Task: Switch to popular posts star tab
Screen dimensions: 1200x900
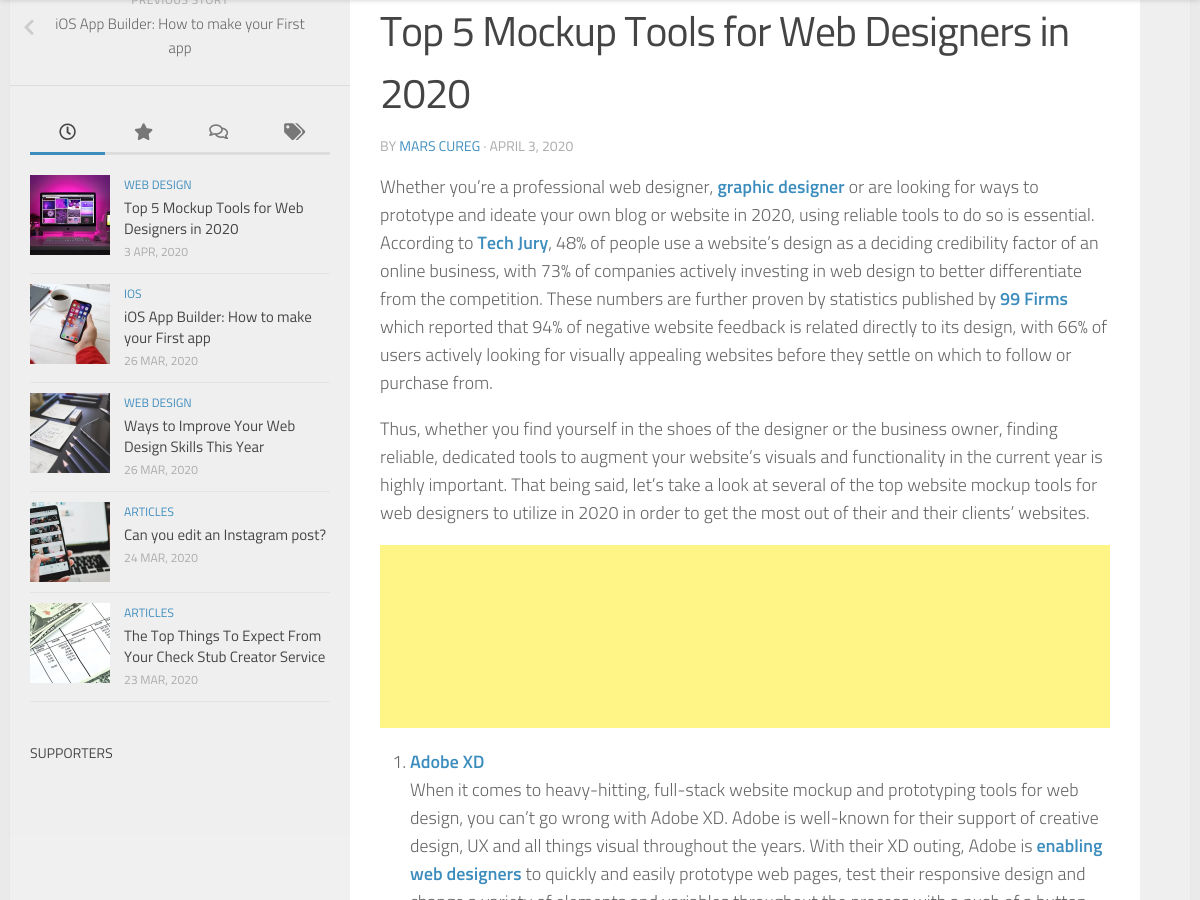Action: click(x=143, y=132)
